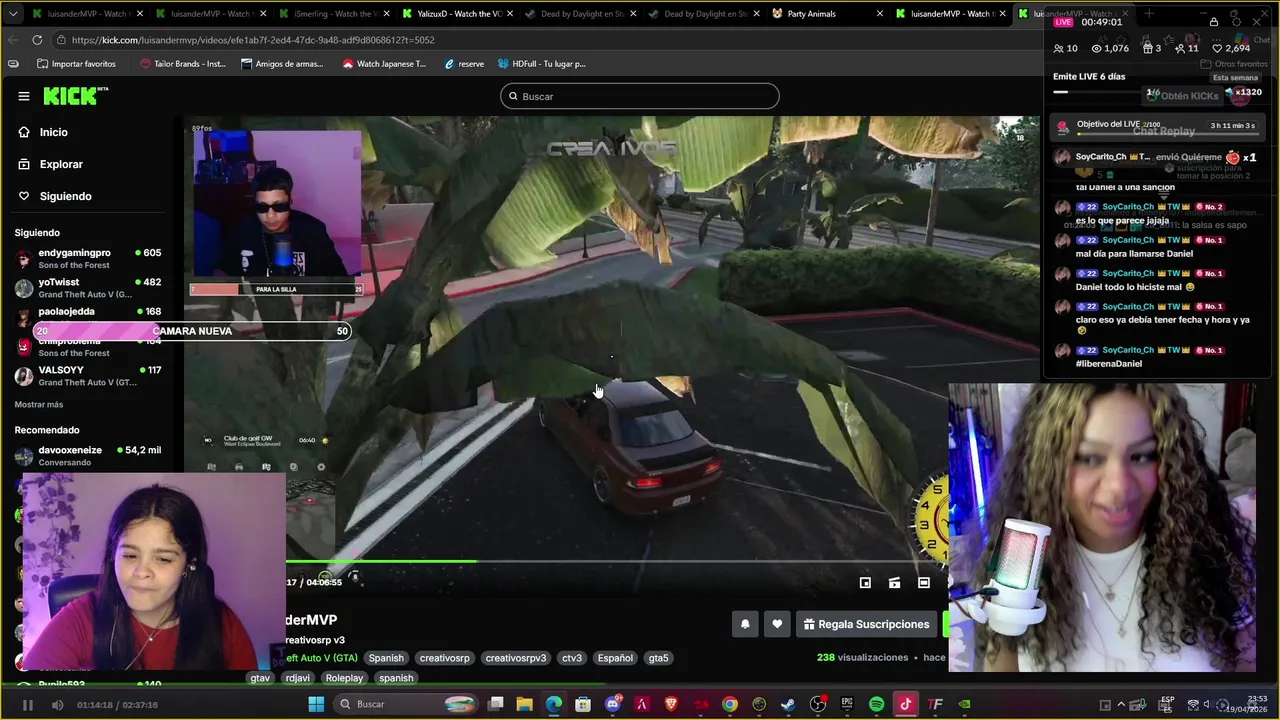Click the heart follow button
The height and width of the screenshot is (720, 1280).
(x=777, y=624)
